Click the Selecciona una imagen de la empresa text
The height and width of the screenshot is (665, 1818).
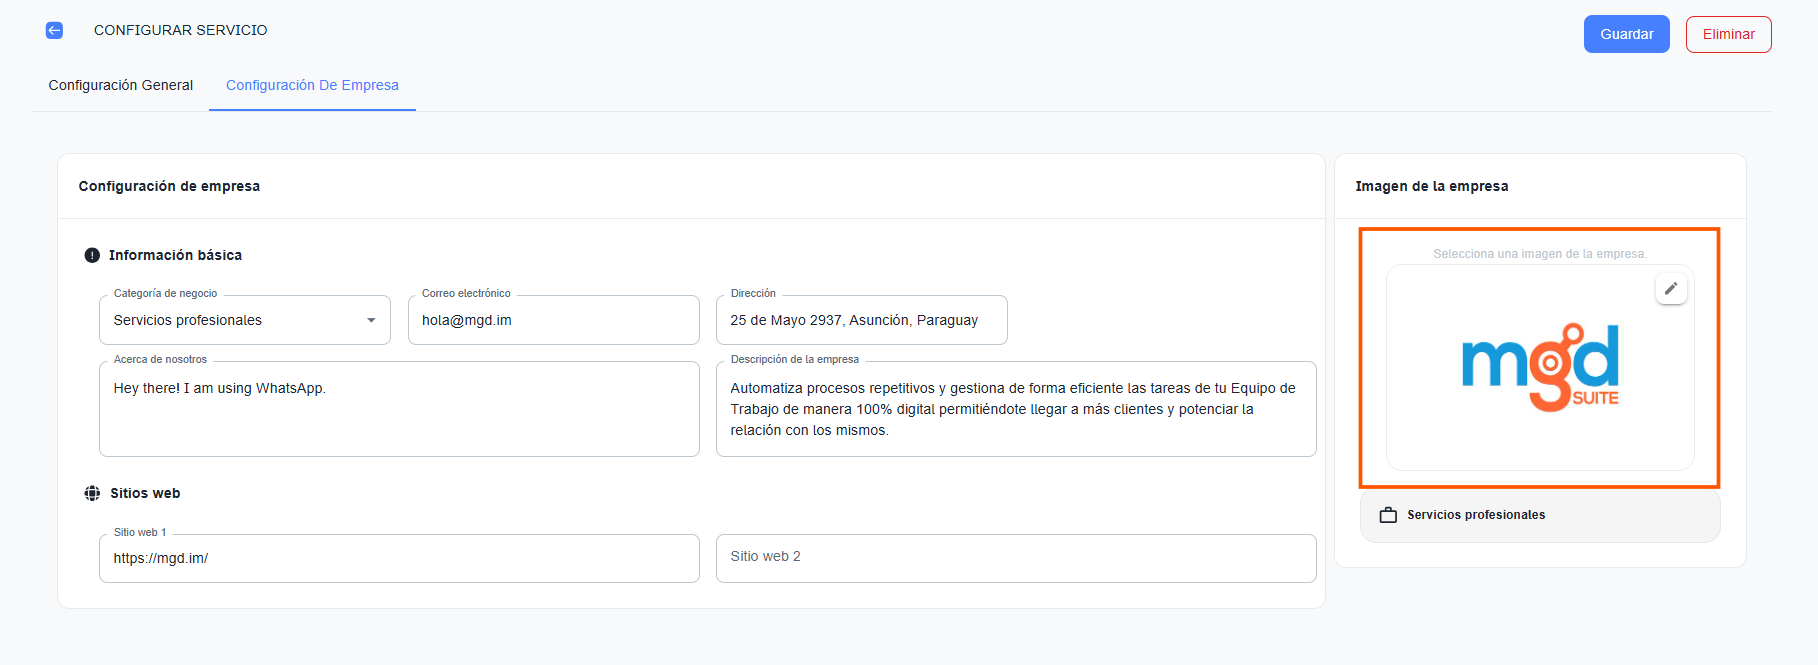(1540, 254)
